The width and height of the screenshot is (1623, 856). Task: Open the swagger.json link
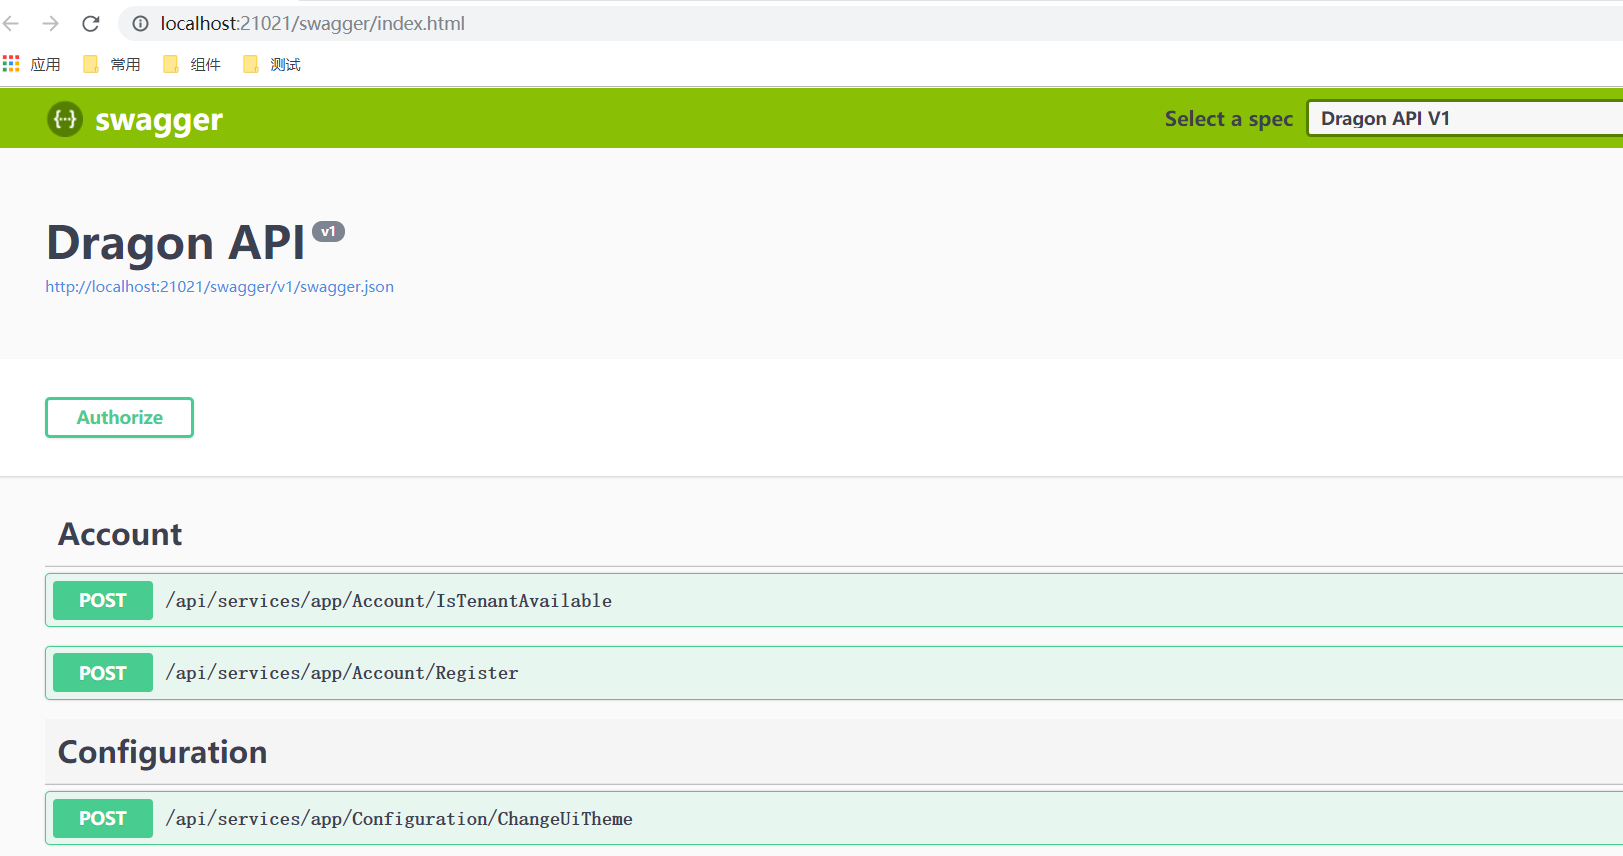pos(219,286)
